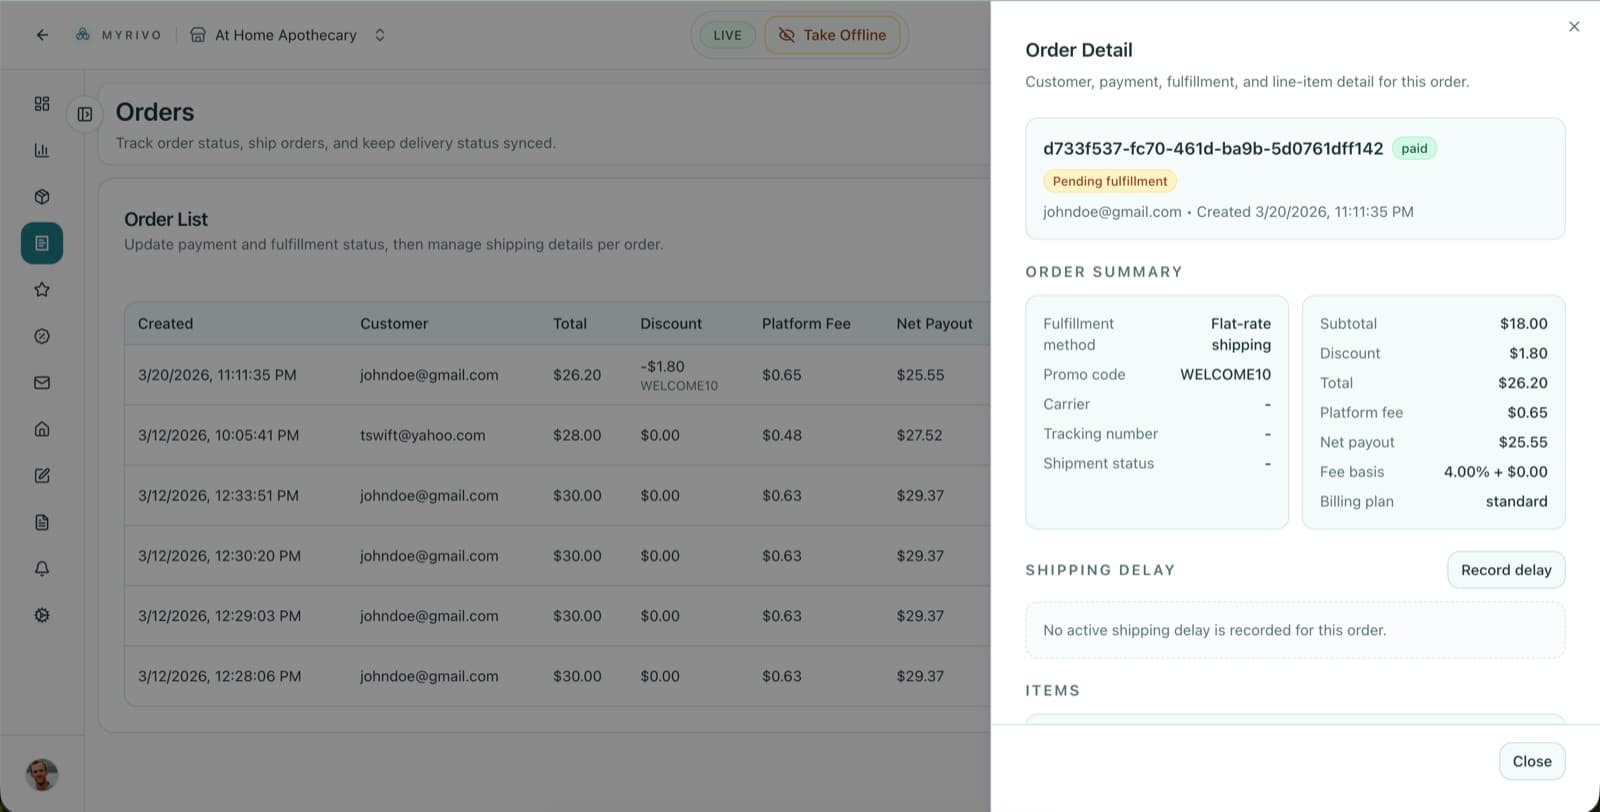
Task: Click the $28.00 total cell
Action: point(577,436)
